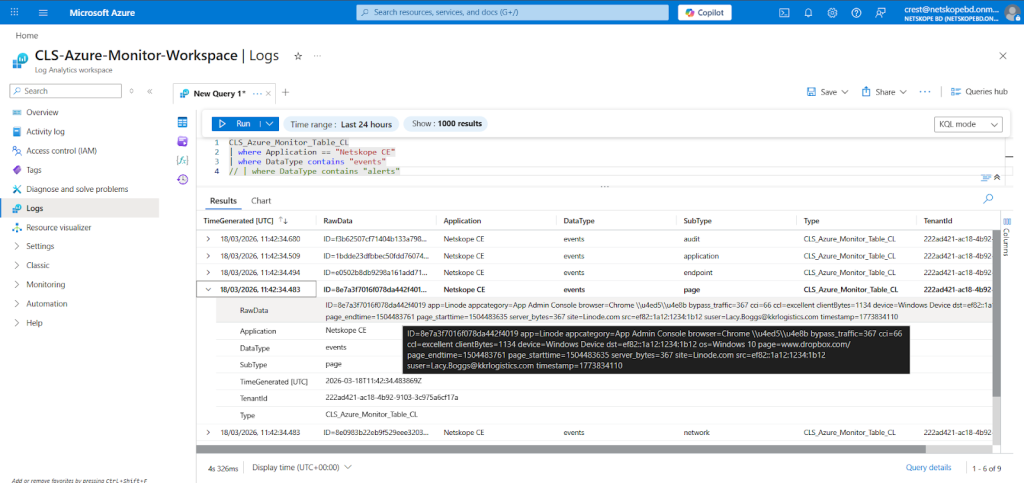This screenshot has height=483, width=1024.
Task: Open the functions fx panel icon
Action: pyautogui.click(x=183, y=160)
